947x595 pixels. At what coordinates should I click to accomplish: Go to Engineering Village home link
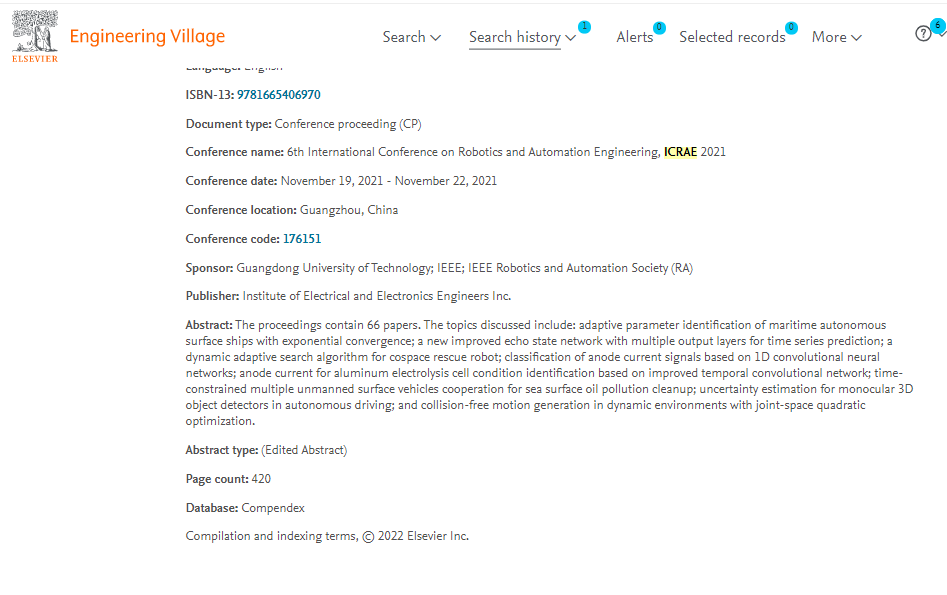(147, 37)
